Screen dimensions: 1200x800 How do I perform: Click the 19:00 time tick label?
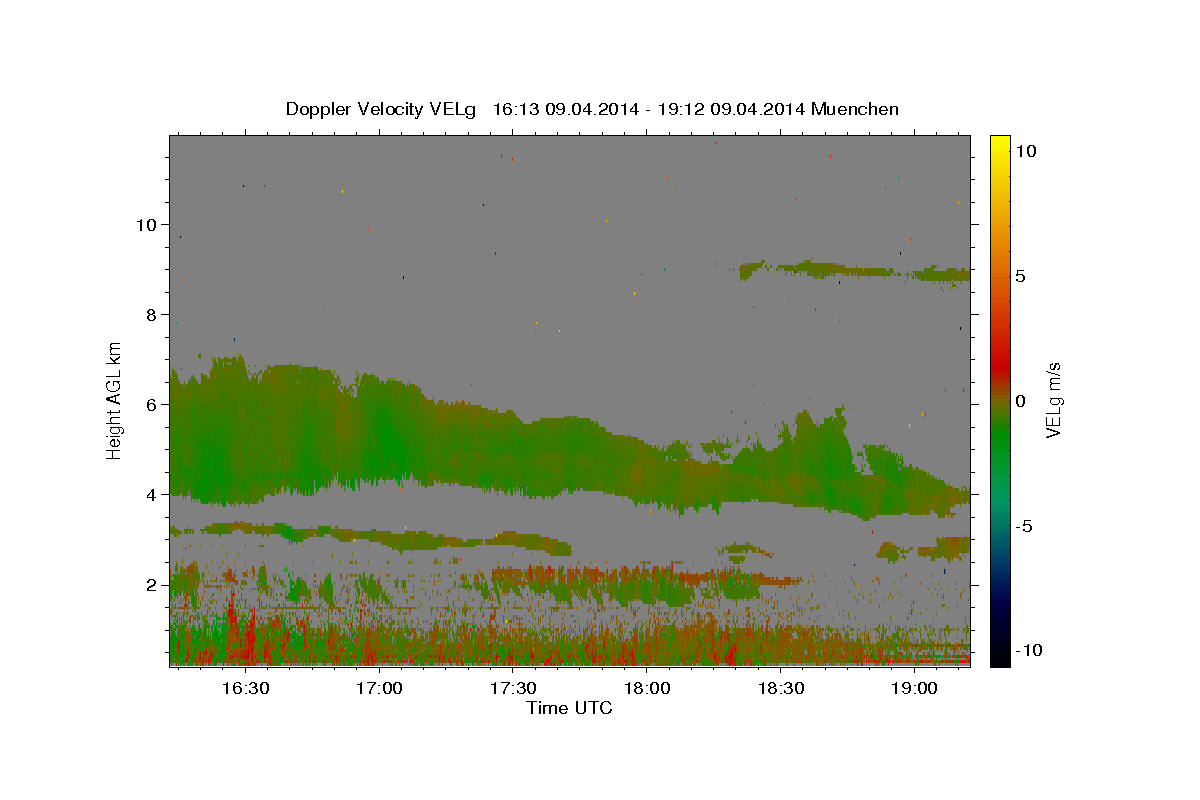coord(915,688)
